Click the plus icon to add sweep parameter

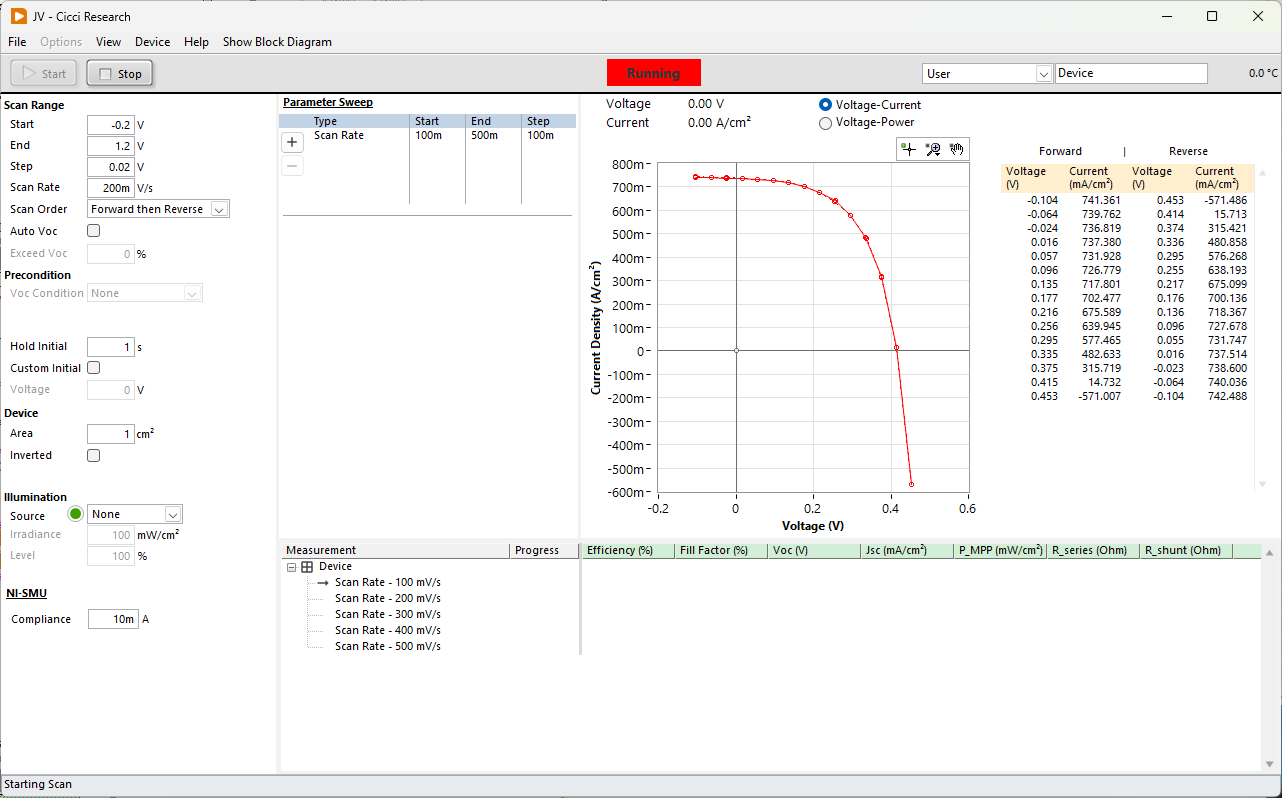(x=292, y=143)
